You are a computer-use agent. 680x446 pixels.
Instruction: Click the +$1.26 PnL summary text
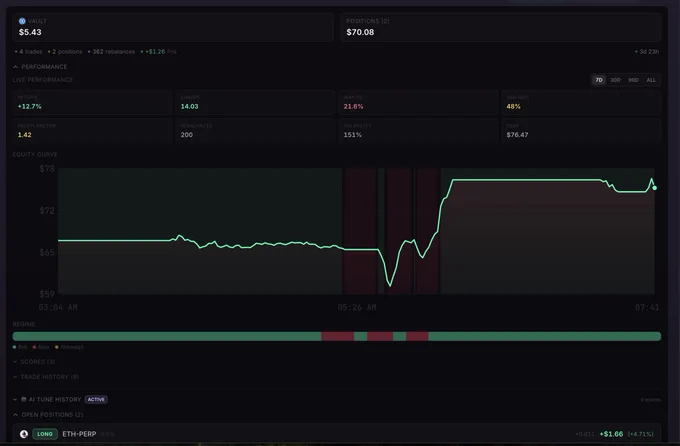tap(159, 52)
